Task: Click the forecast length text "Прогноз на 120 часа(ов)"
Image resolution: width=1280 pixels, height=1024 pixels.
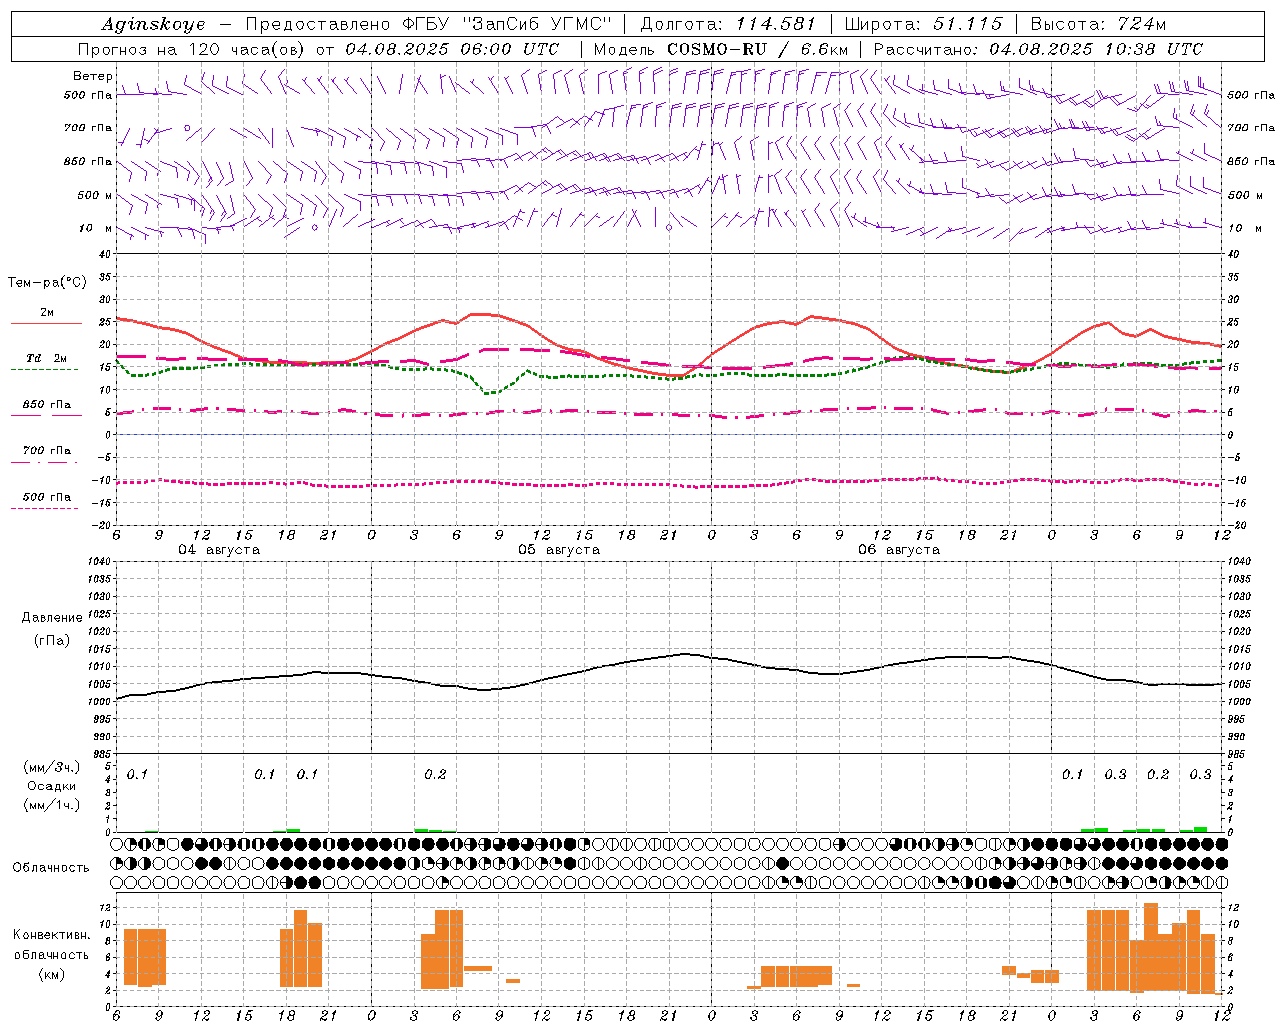Action: point(192,49)
